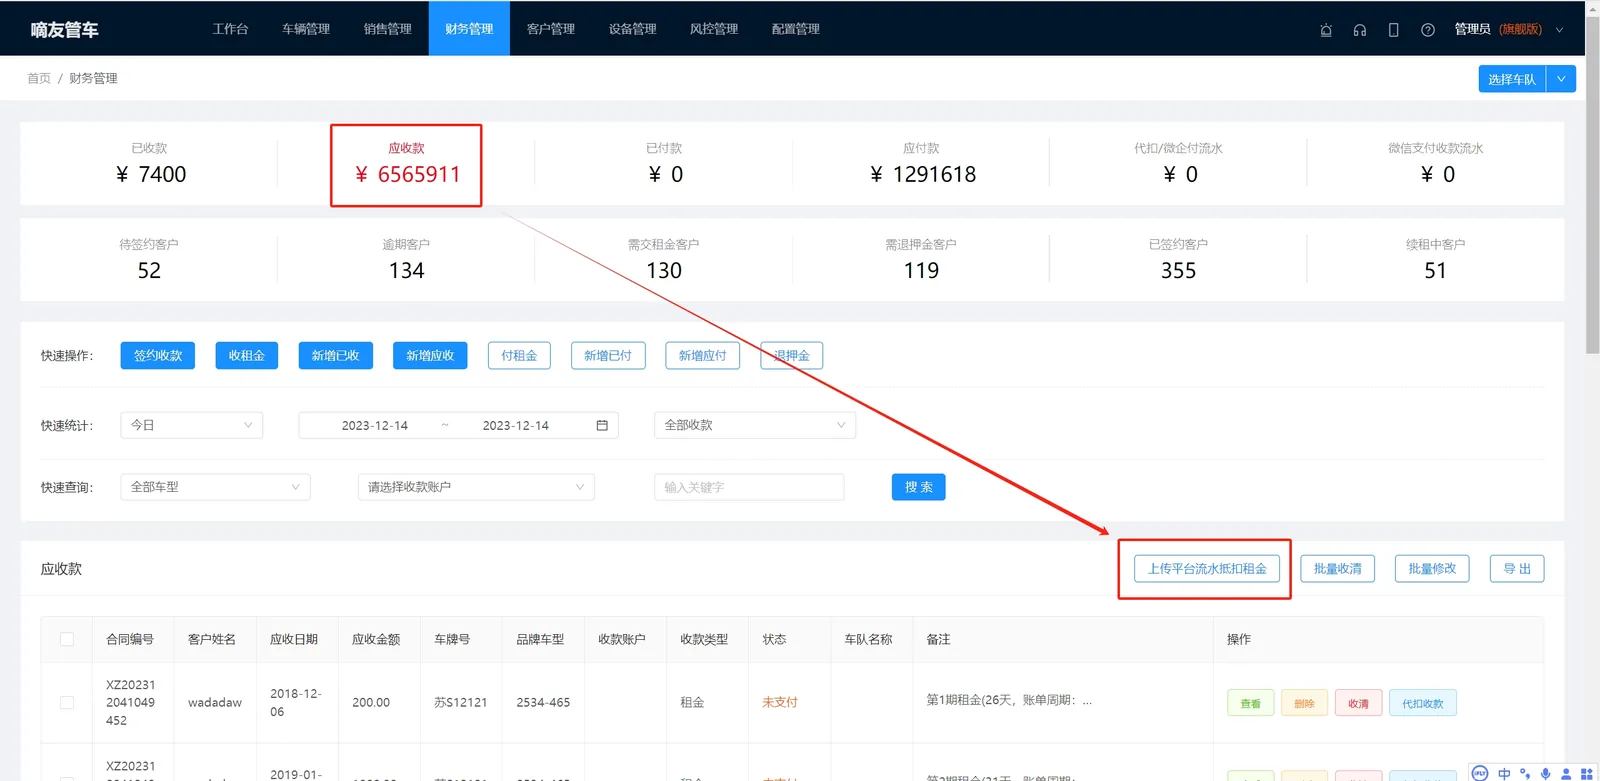Viewport: 1600px width, 781px height.
Task: Expand the arrow beside 选择车队
Action: point(1561,79)
